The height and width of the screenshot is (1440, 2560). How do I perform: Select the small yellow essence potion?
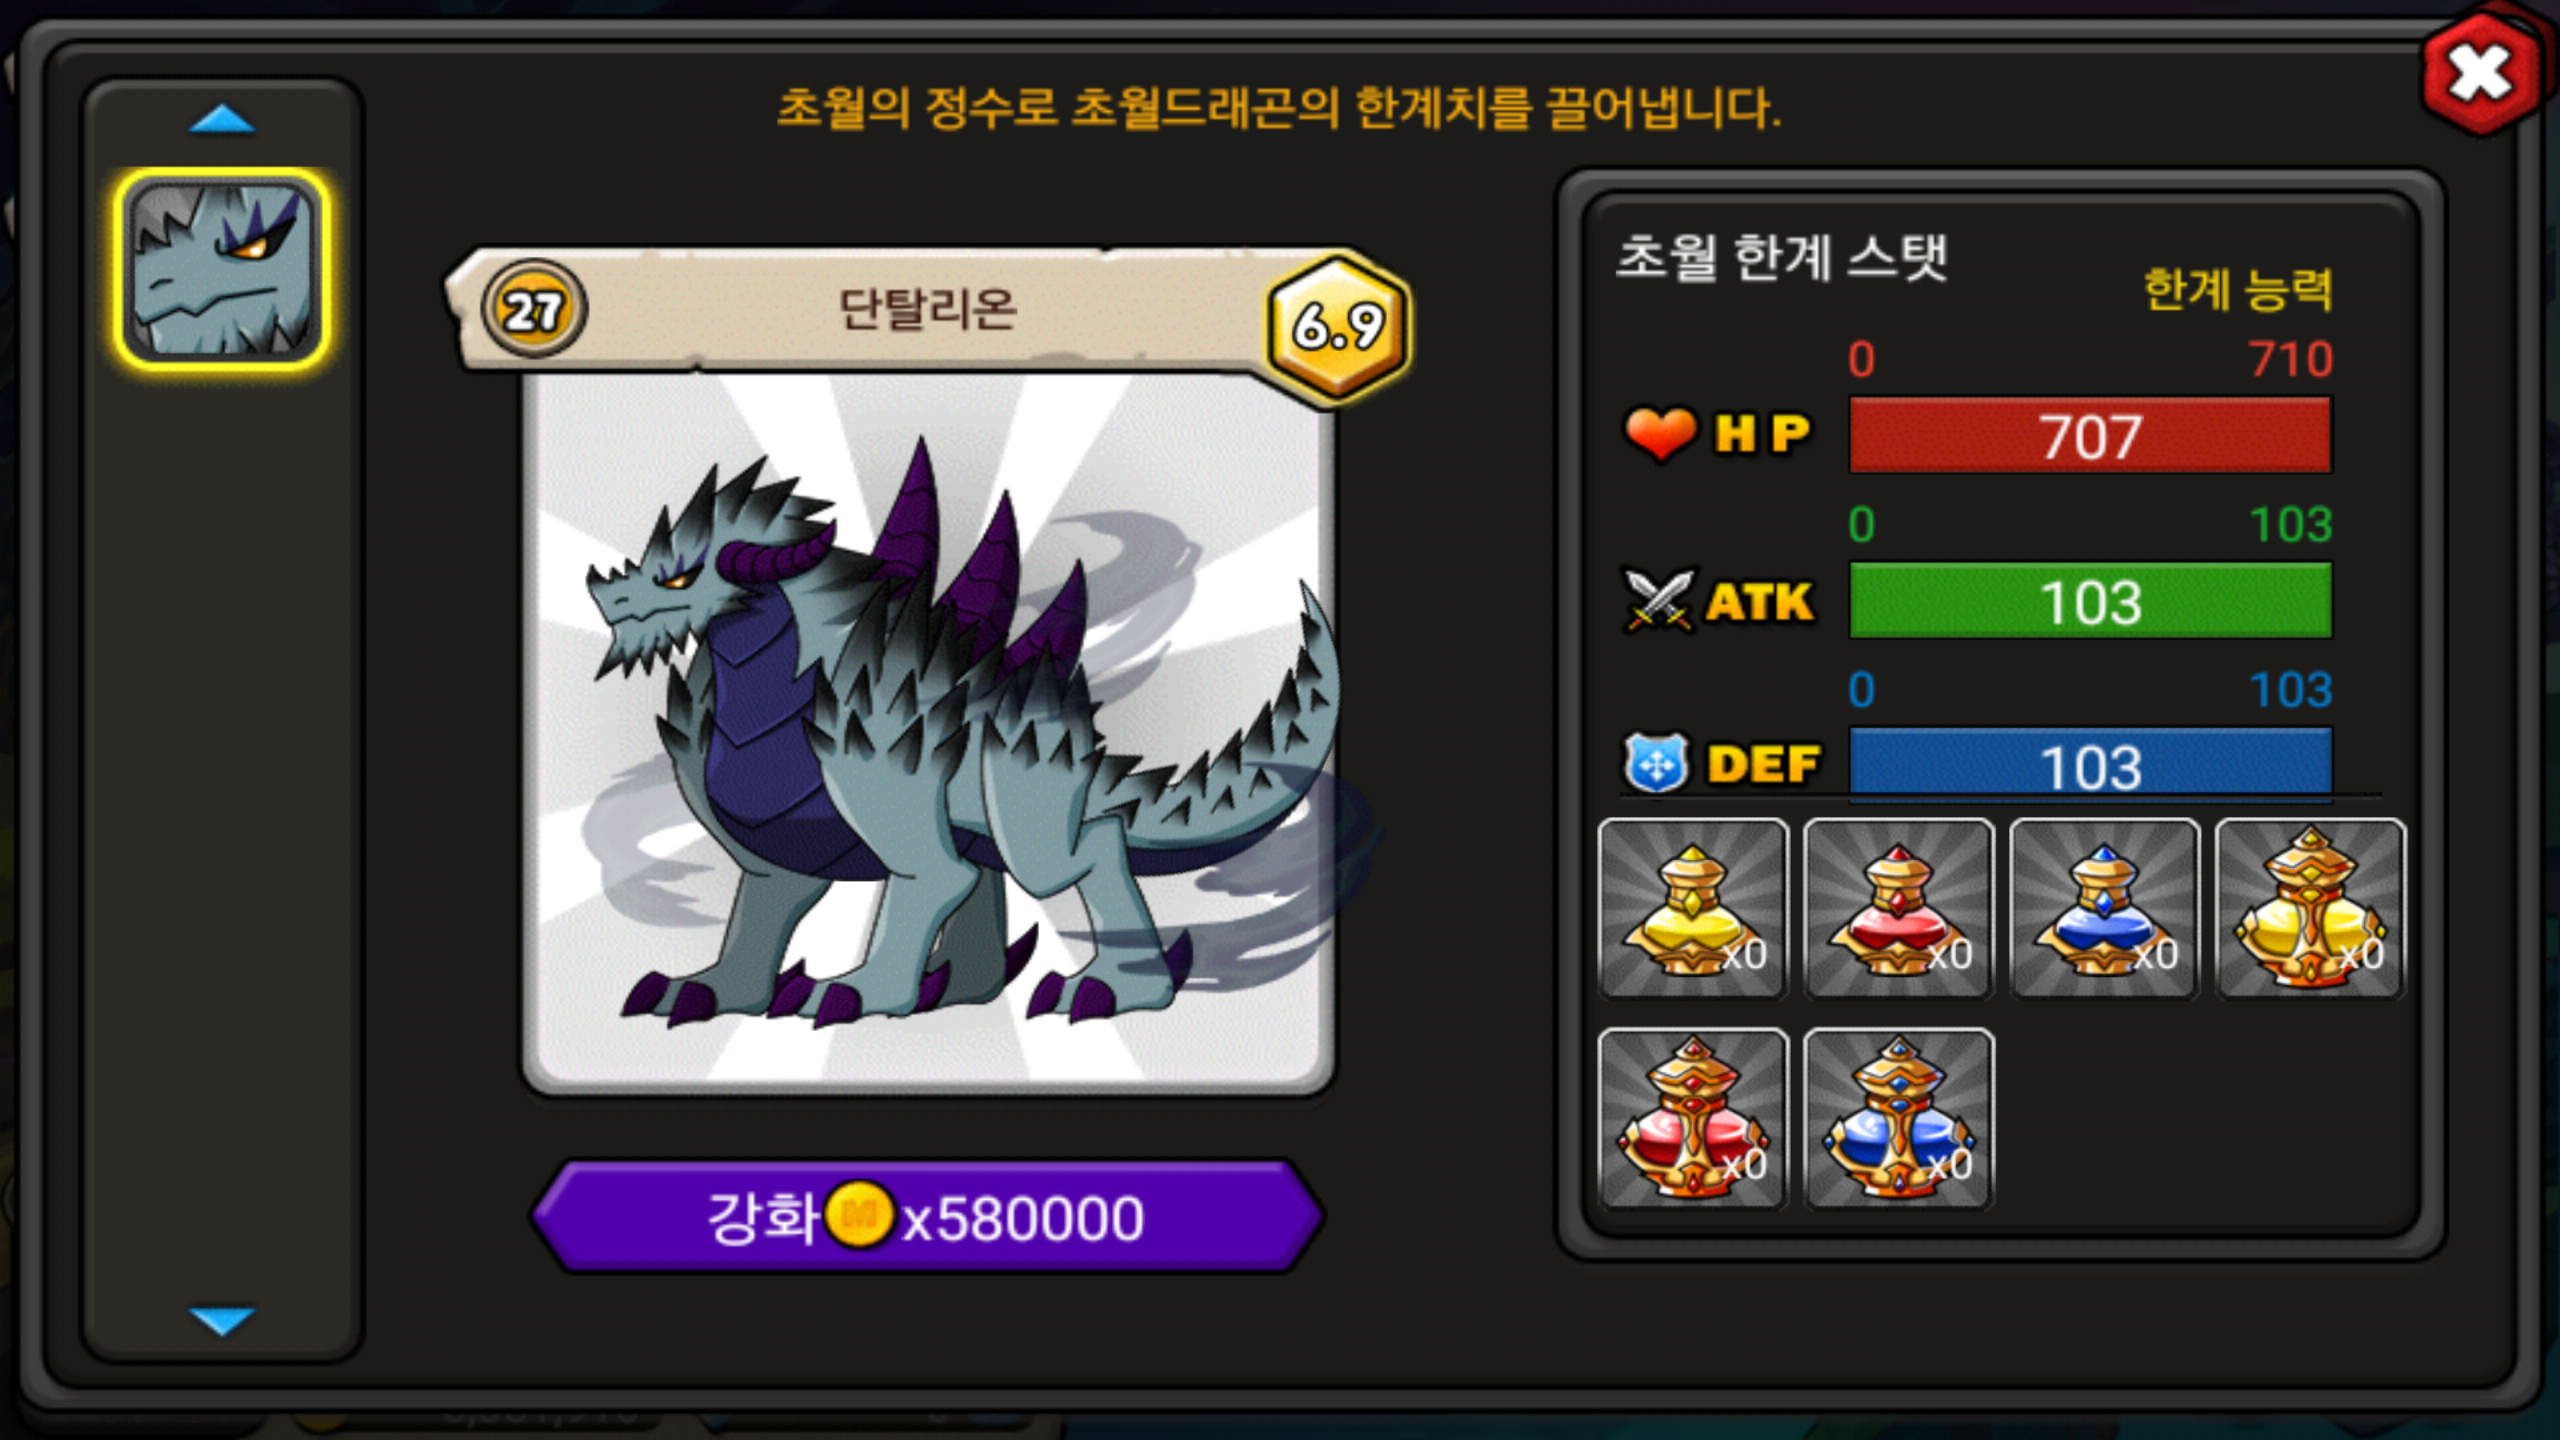tap(1693, 909)
